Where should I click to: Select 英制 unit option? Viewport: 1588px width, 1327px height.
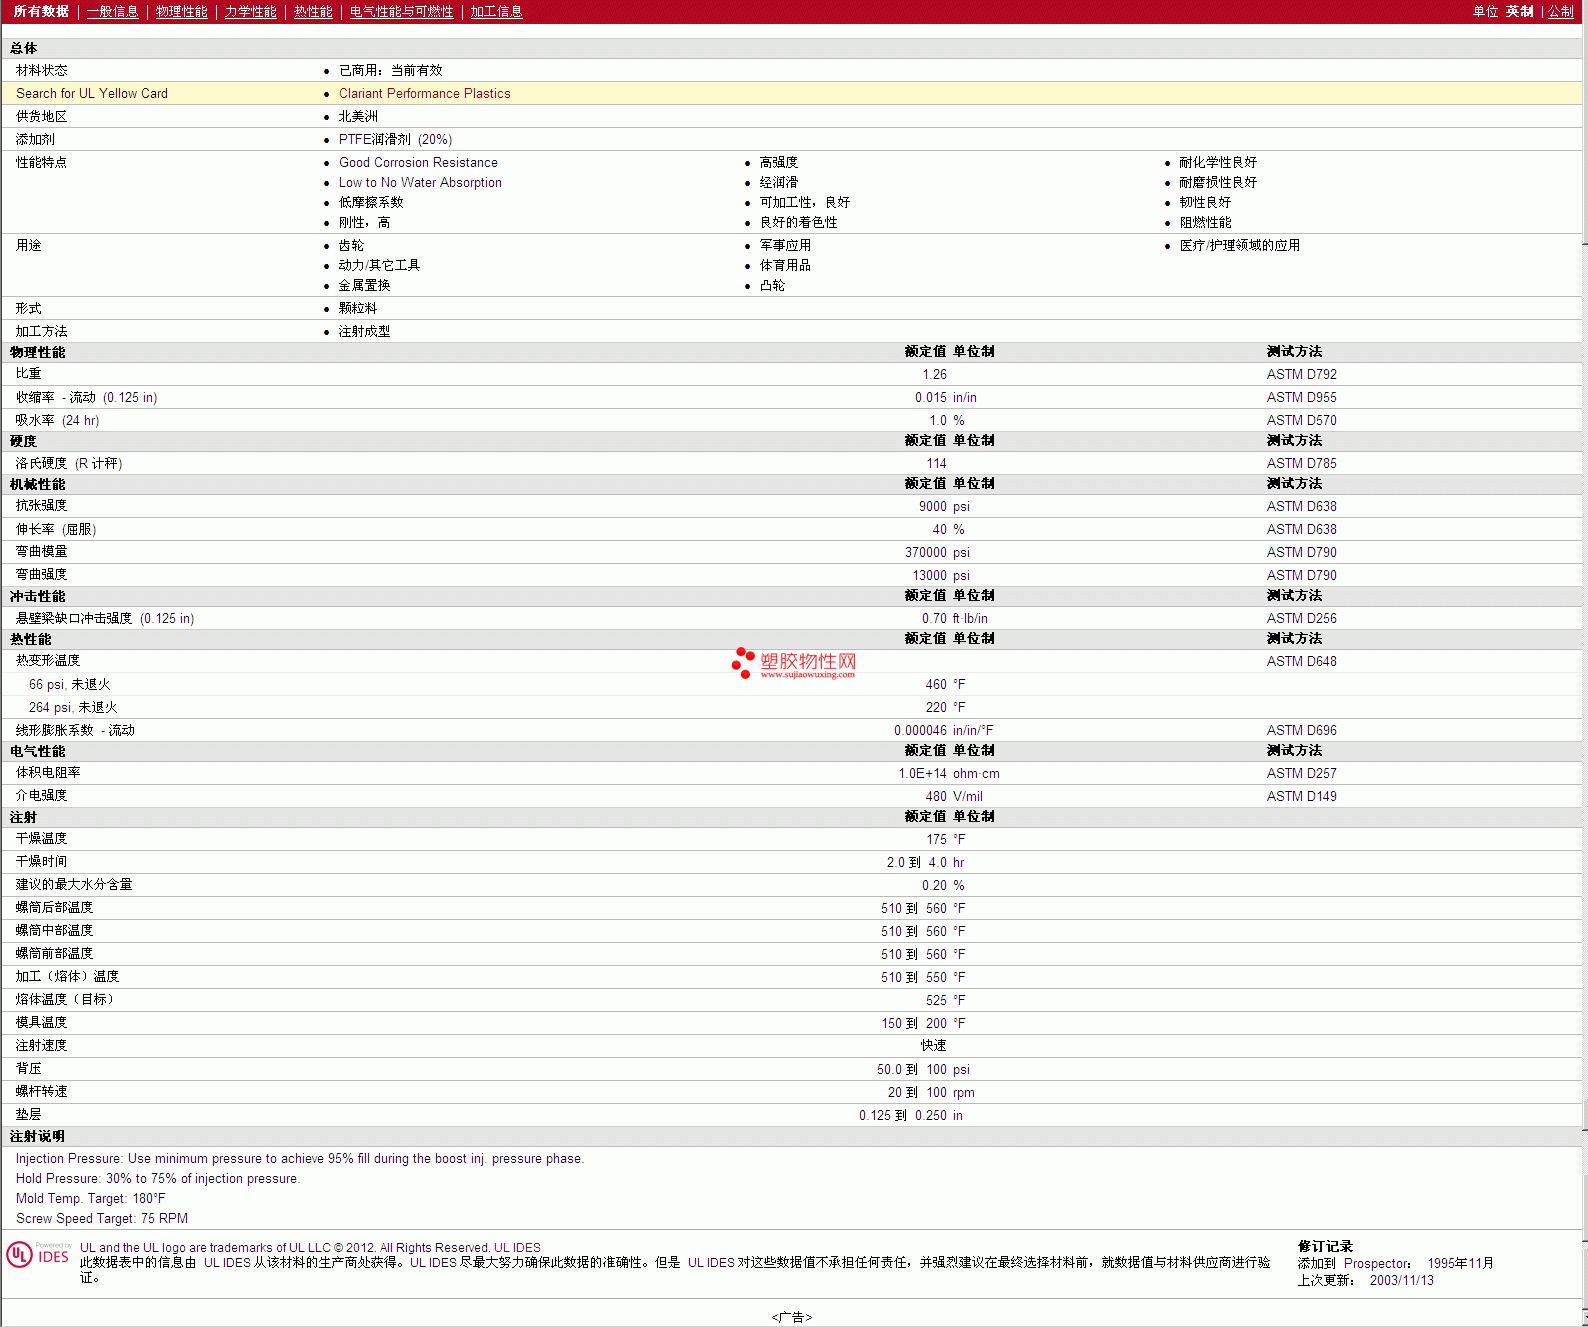[x=1519, y=12]
